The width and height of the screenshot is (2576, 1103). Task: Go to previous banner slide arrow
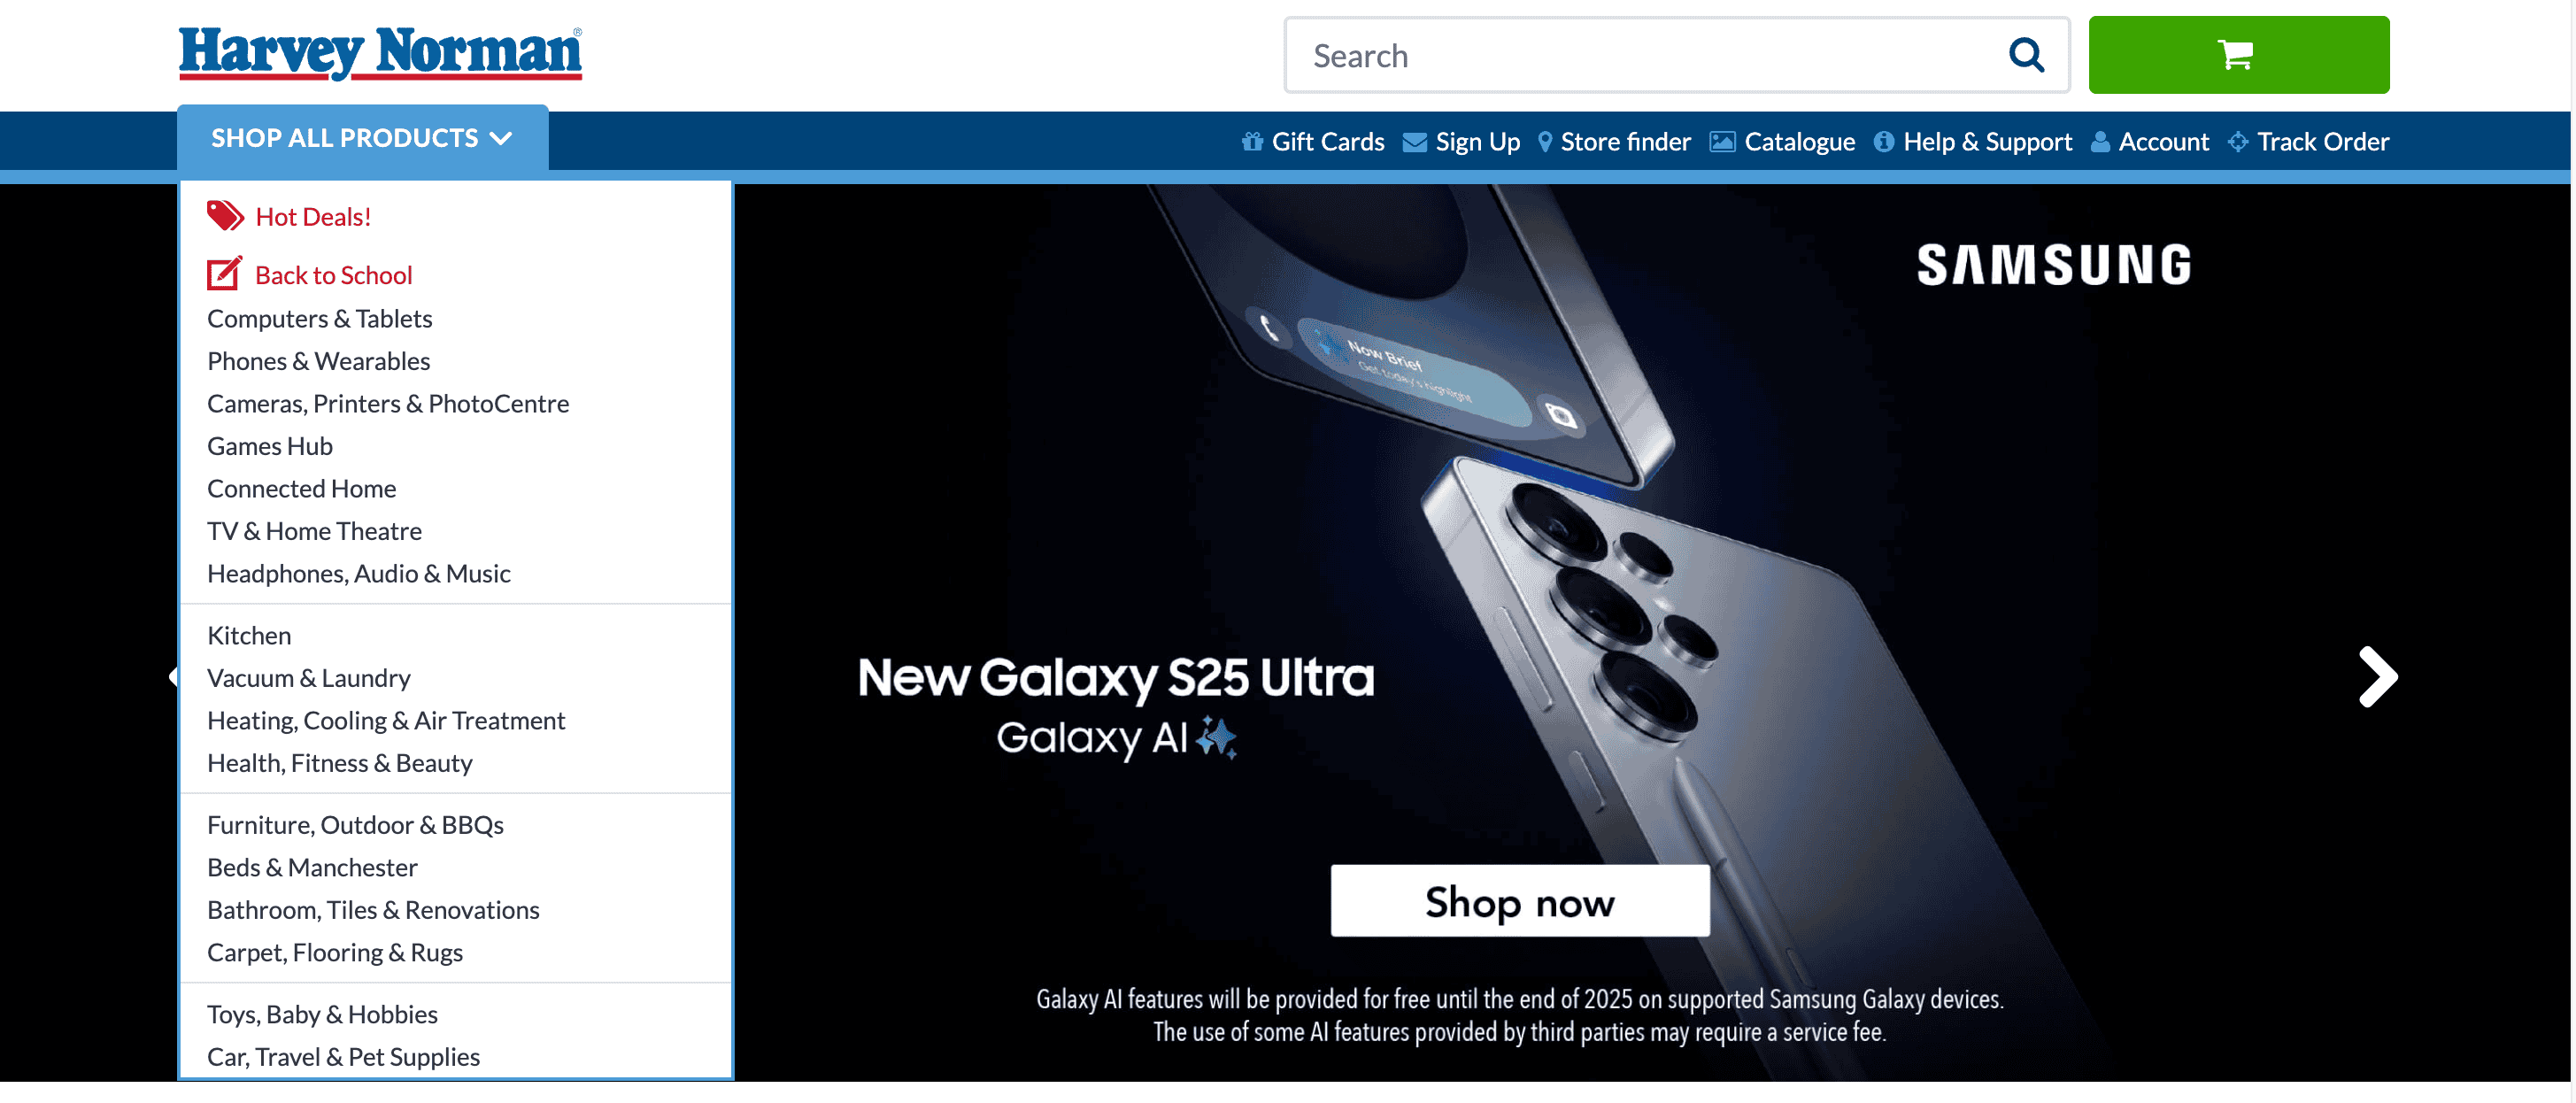coord(173,677)
